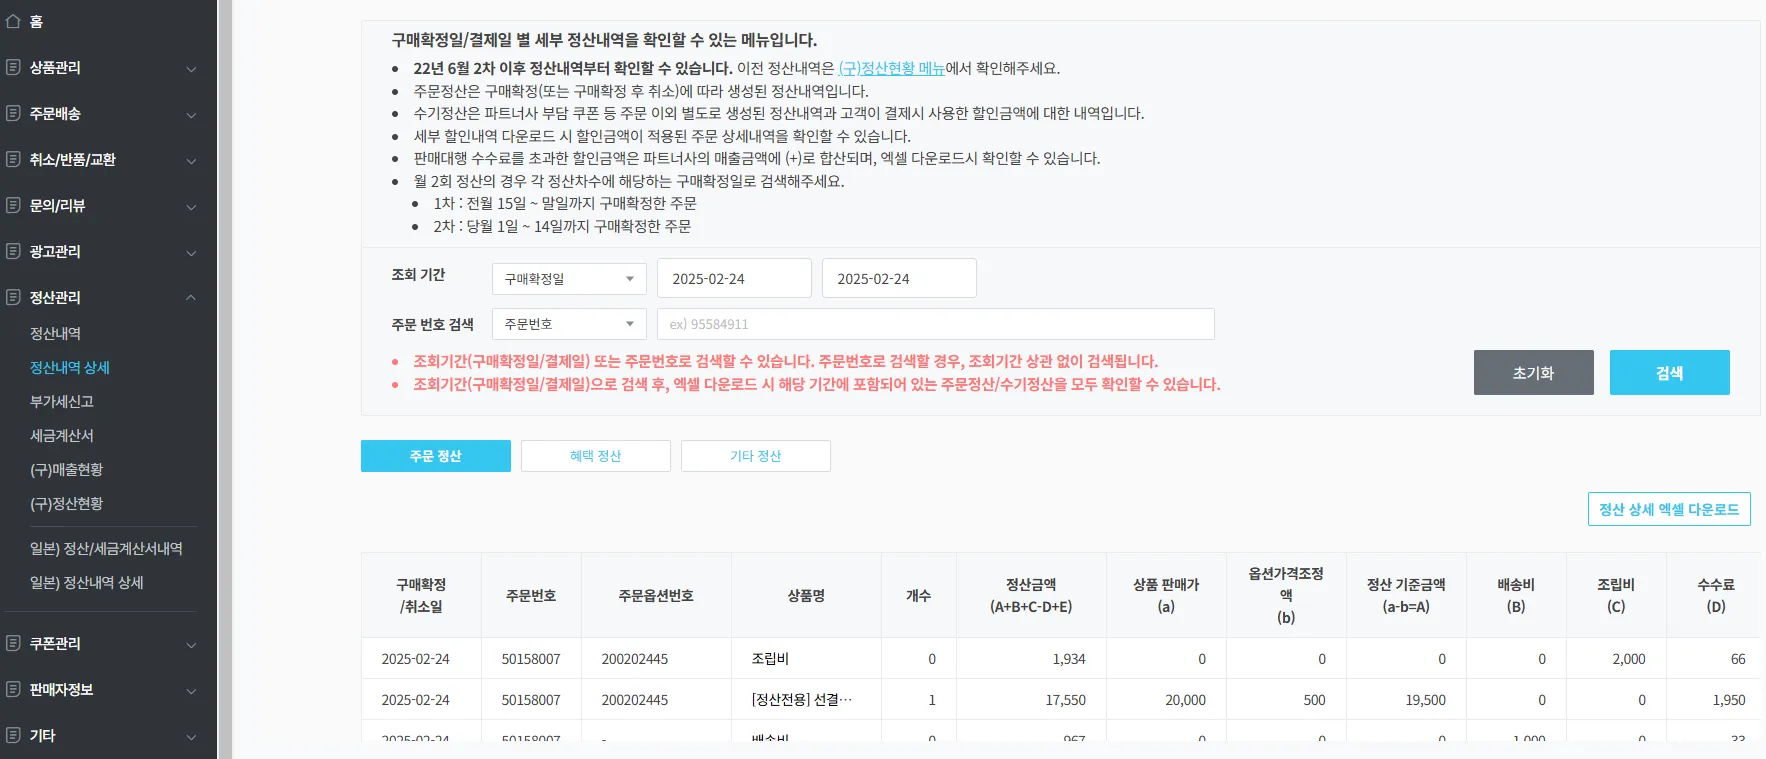Click the 문의/리뷰 menu list icon
The width and height of the screenshot is (1766, 759).
pos(13,205)
